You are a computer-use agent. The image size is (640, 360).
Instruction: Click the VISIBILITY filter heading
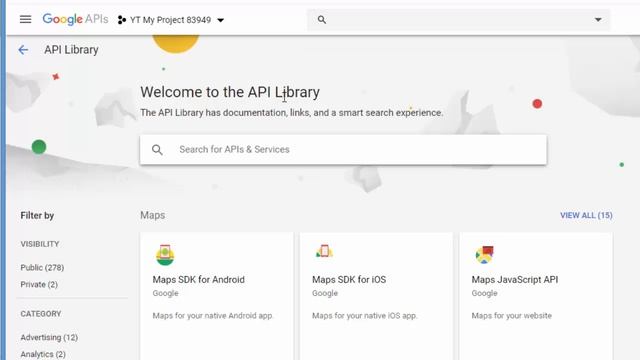click(40, 244)
